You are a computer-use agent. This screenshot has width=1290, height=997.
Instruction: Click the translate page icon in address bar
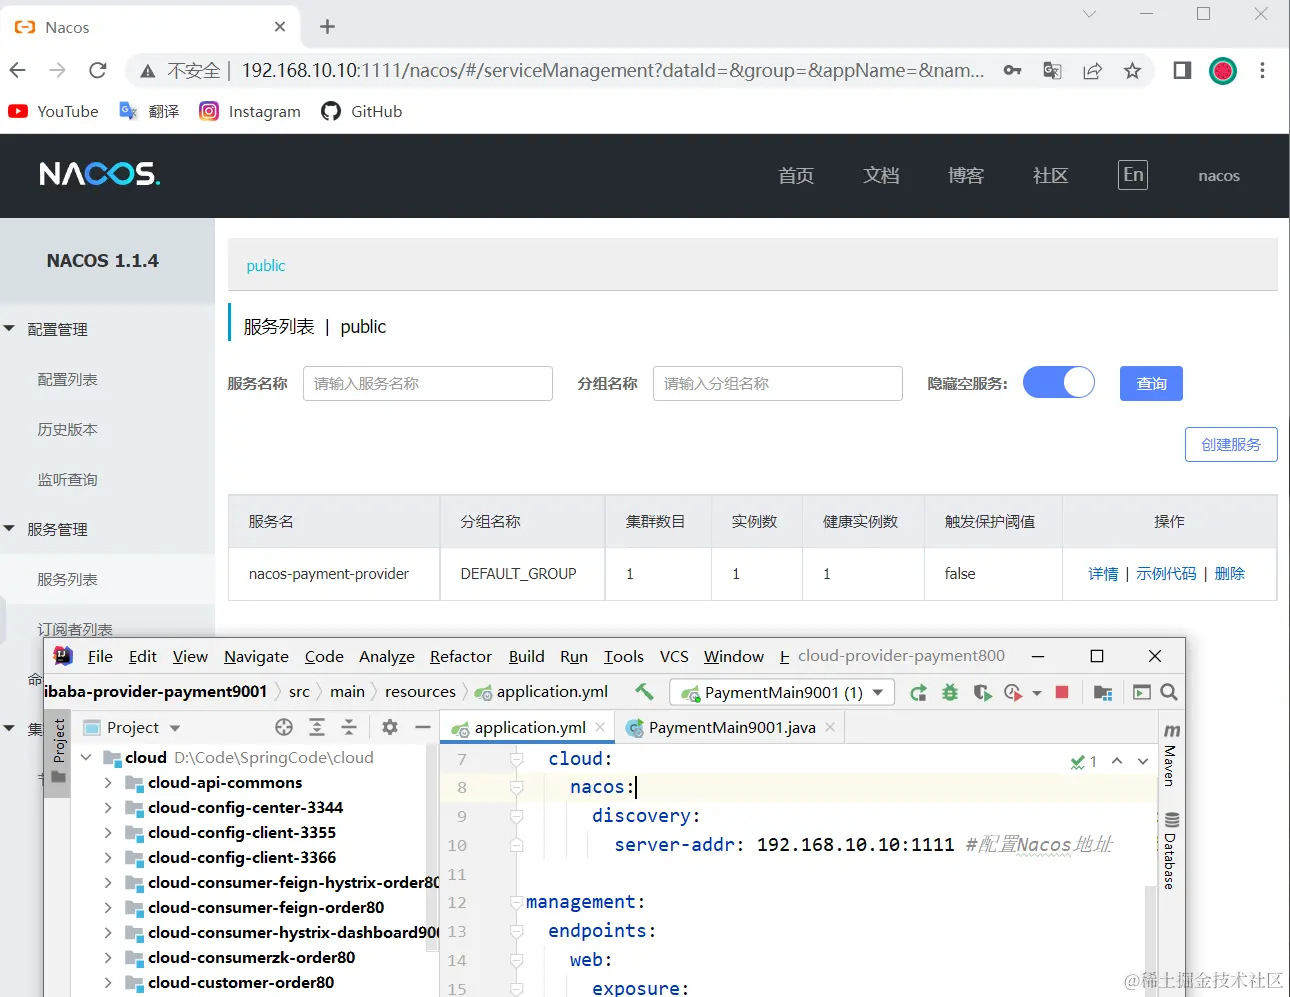[x=1052, y=70]
